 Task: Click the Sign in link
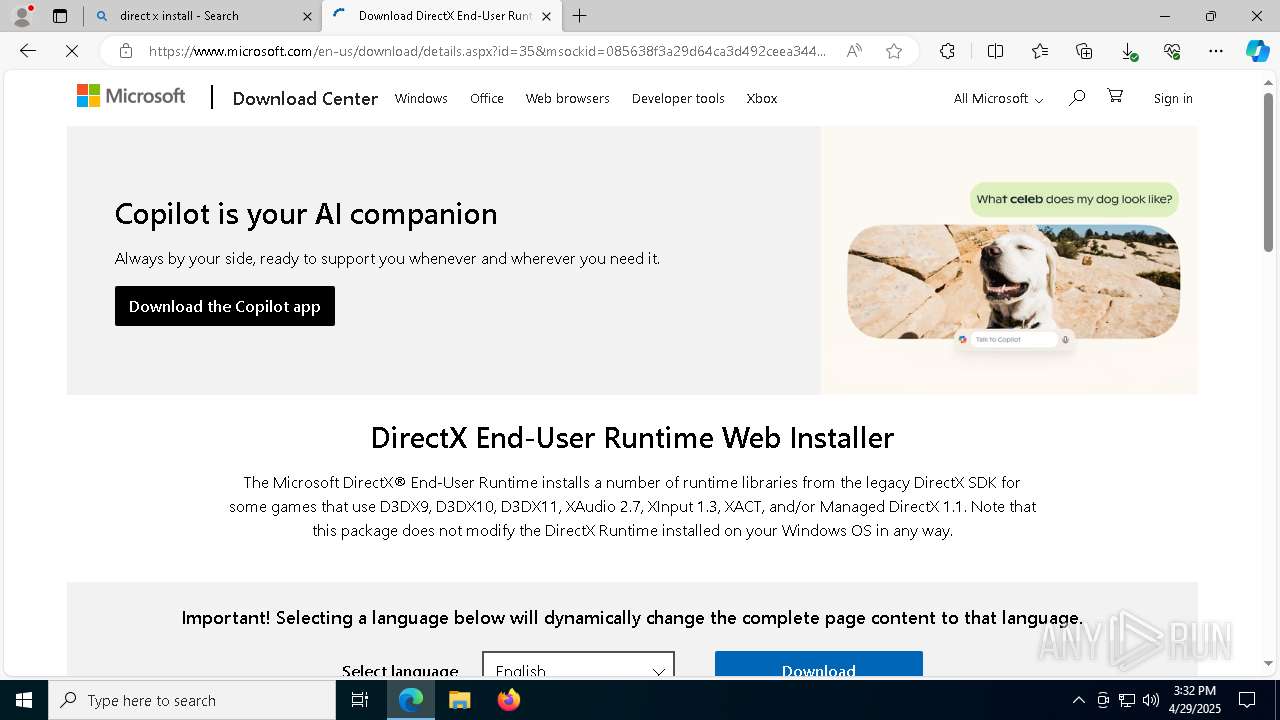1173,98
